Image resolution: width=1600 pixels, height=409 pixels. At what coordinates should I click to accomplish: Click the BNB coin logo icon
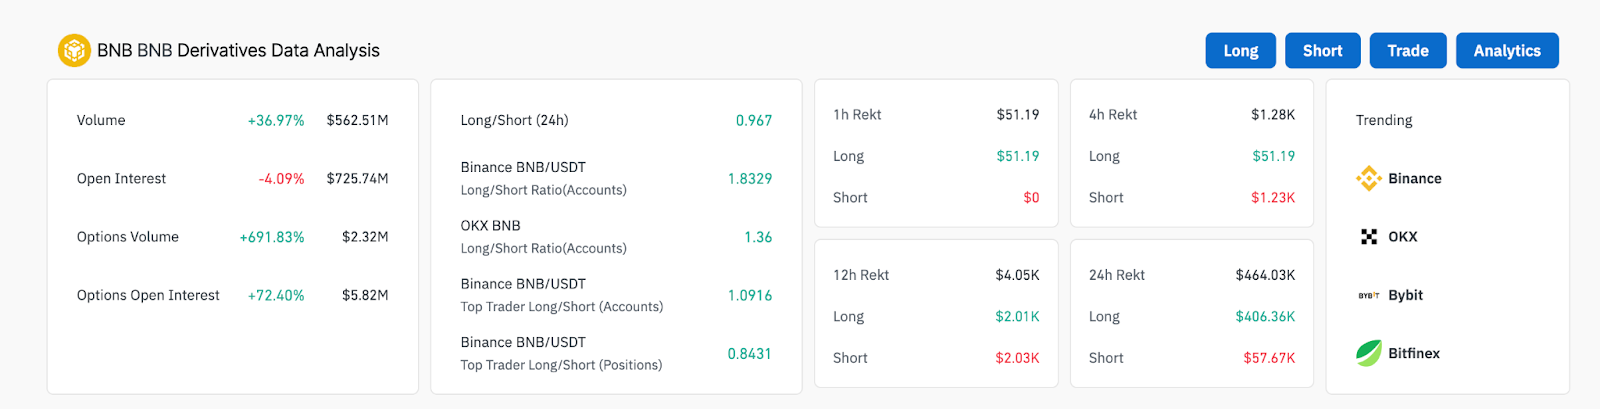(74, 50)
